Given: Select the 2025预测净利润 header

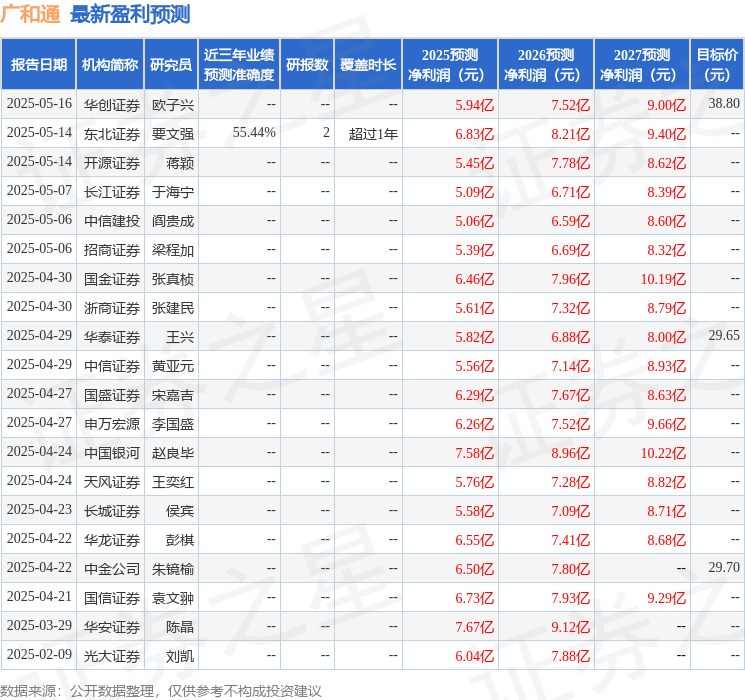Looking at the screenshot, I should pos(450,64).
